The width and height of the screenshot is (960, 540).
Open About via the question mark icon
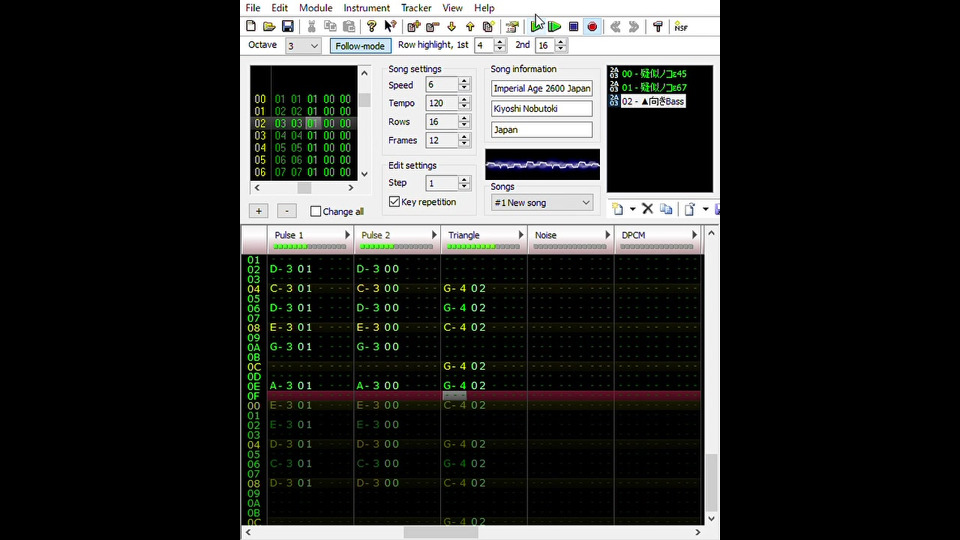coord(371,27)
